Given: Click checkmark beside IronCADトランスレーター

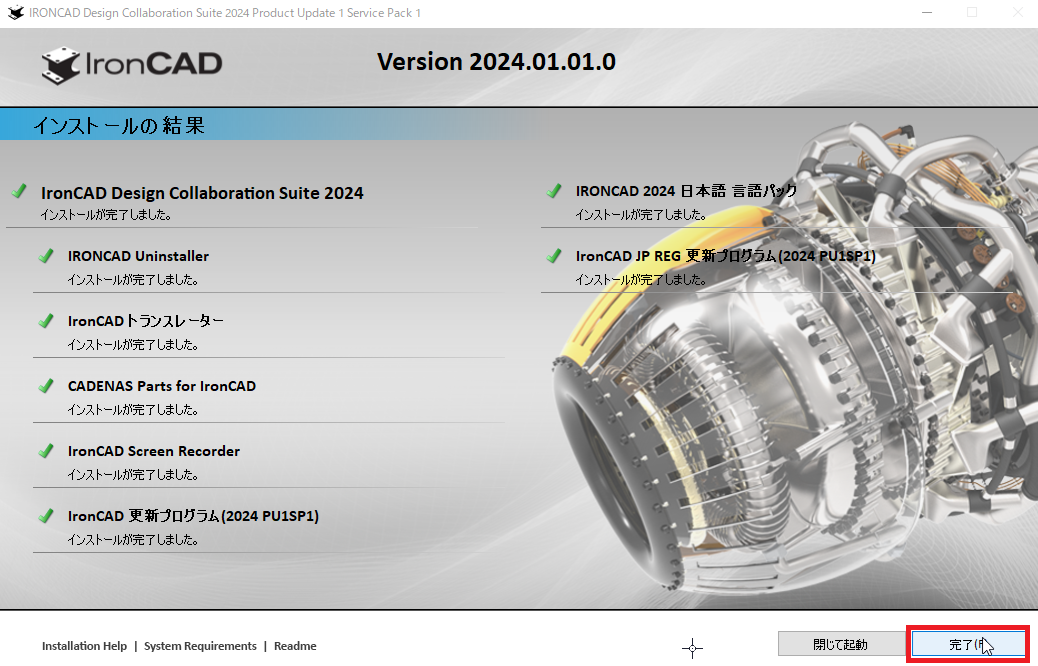Looking at the screenshot, I should [x=46, y=321].
